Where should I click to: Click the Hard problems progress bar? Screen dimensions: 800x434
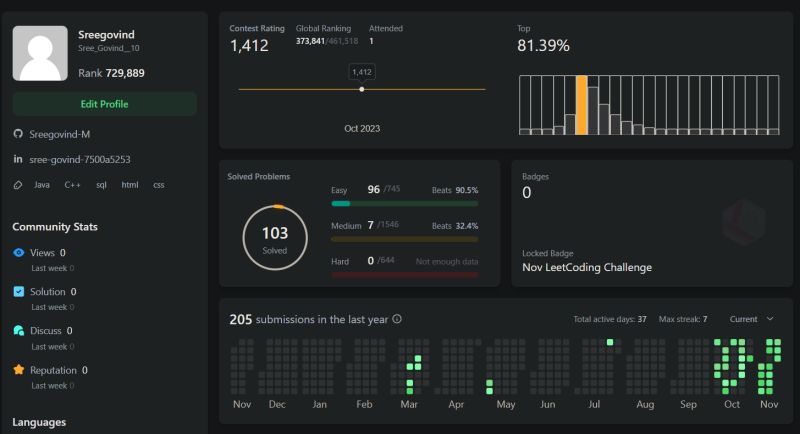pos(405,275)
